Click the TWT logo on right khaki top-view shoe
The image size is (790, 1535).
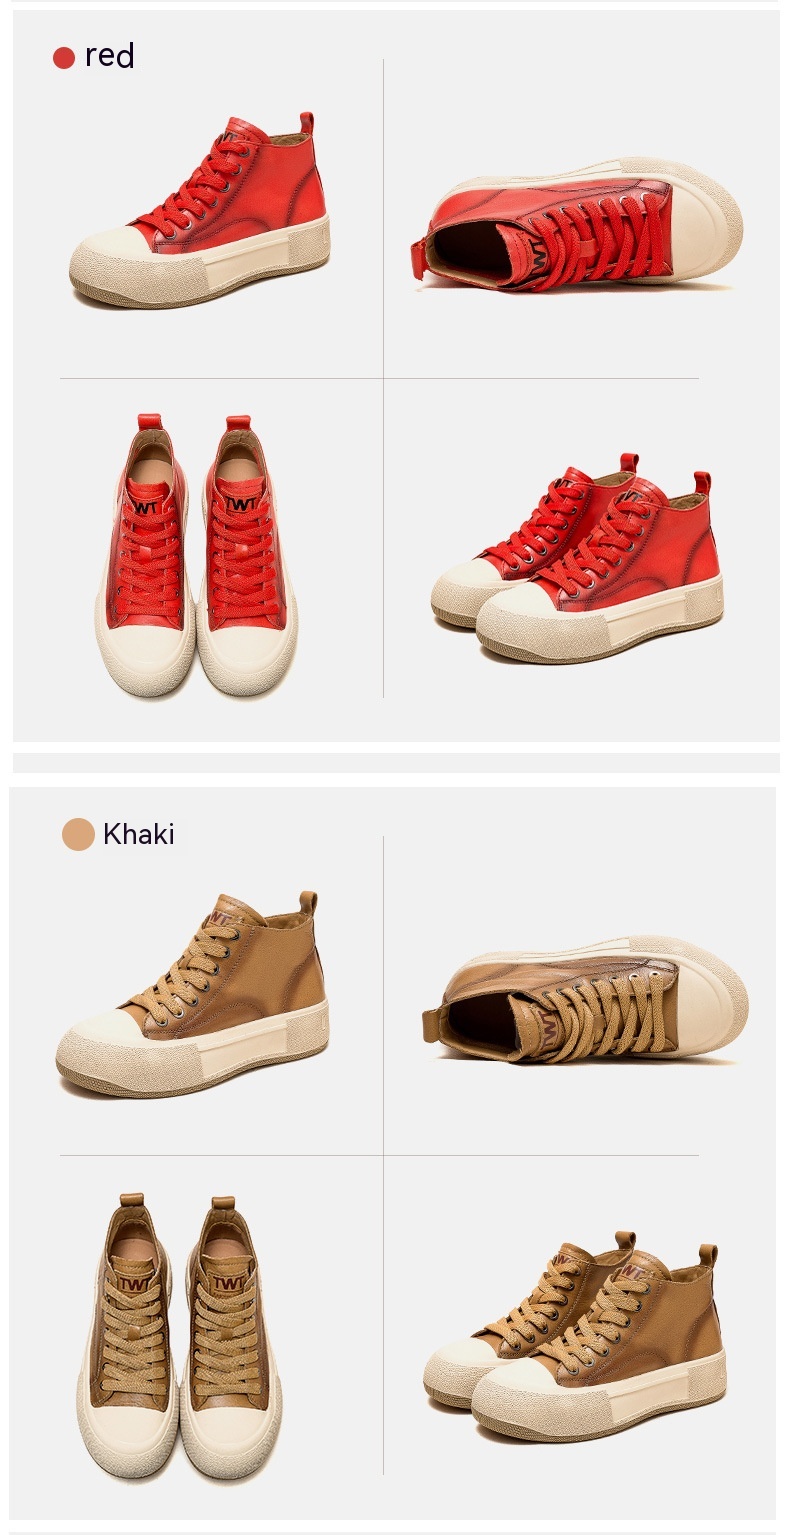[229, 1284]
